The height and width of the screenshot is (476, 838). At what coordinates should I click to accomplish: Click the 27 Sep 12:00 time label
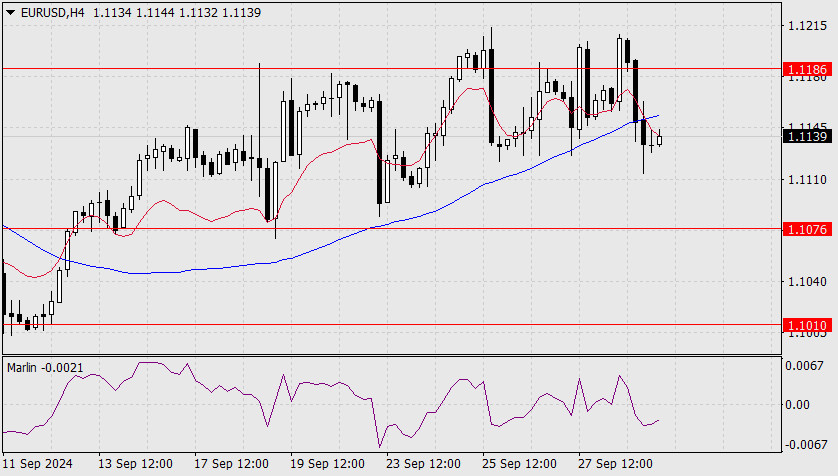click(615, 463)
